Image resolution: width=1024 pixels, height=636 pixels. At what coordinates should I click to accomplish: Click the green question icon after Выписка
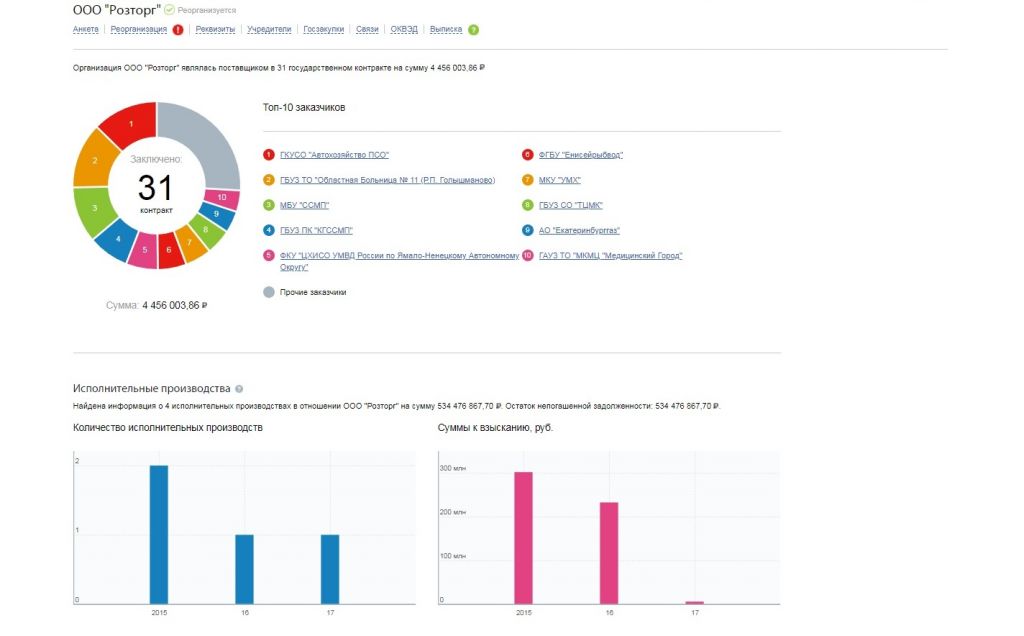click(473, 30)
